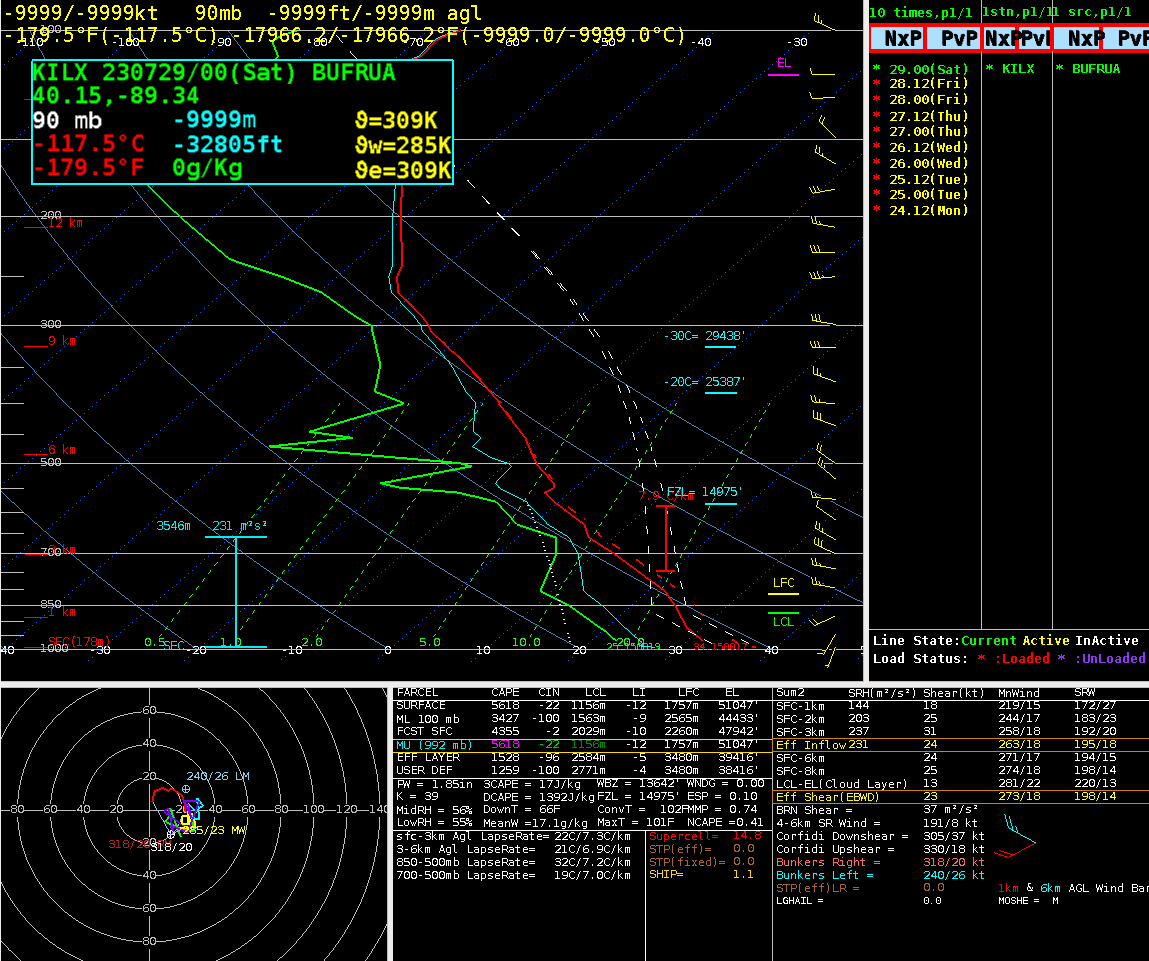Click the Current line state legend label
This screenshot has height=961, width=1149.
[989, 641]
